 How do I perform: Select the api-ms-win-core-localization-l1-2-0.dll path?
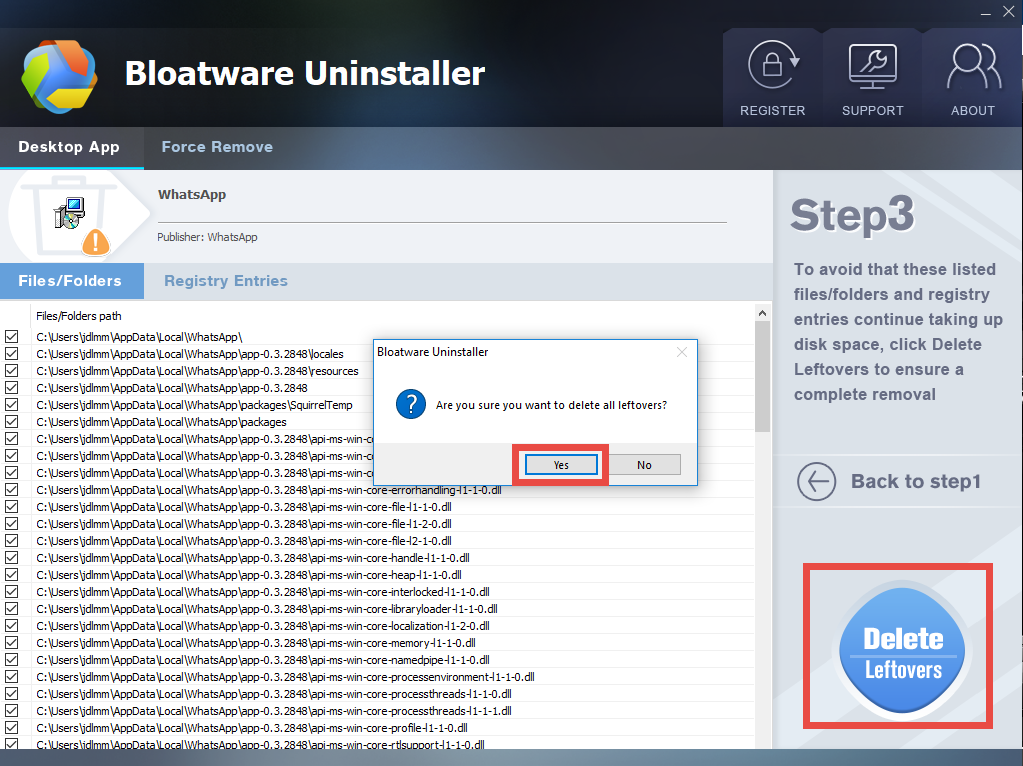tap(263, 626)
